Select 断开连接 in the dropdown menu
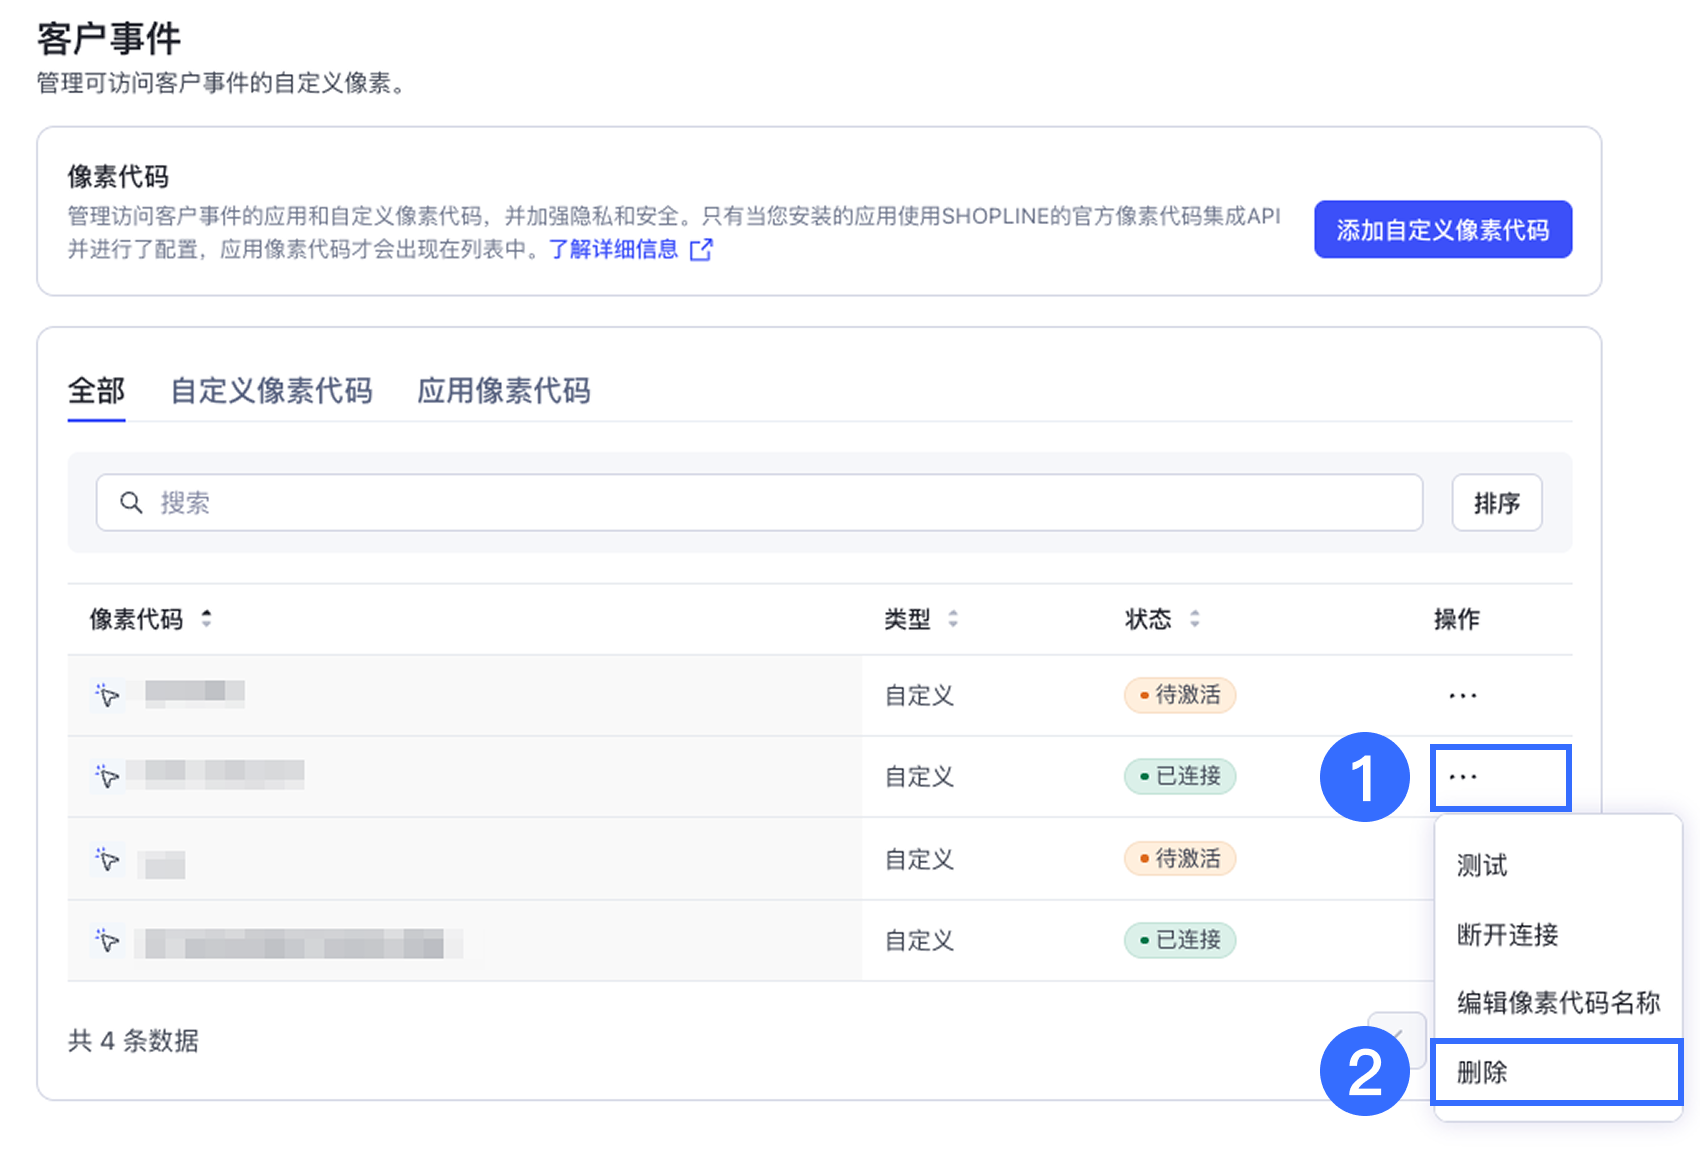Image resolution: width=1700 pixels, height=1154 pixels. pyautogui.click(x=1507, y=935)
